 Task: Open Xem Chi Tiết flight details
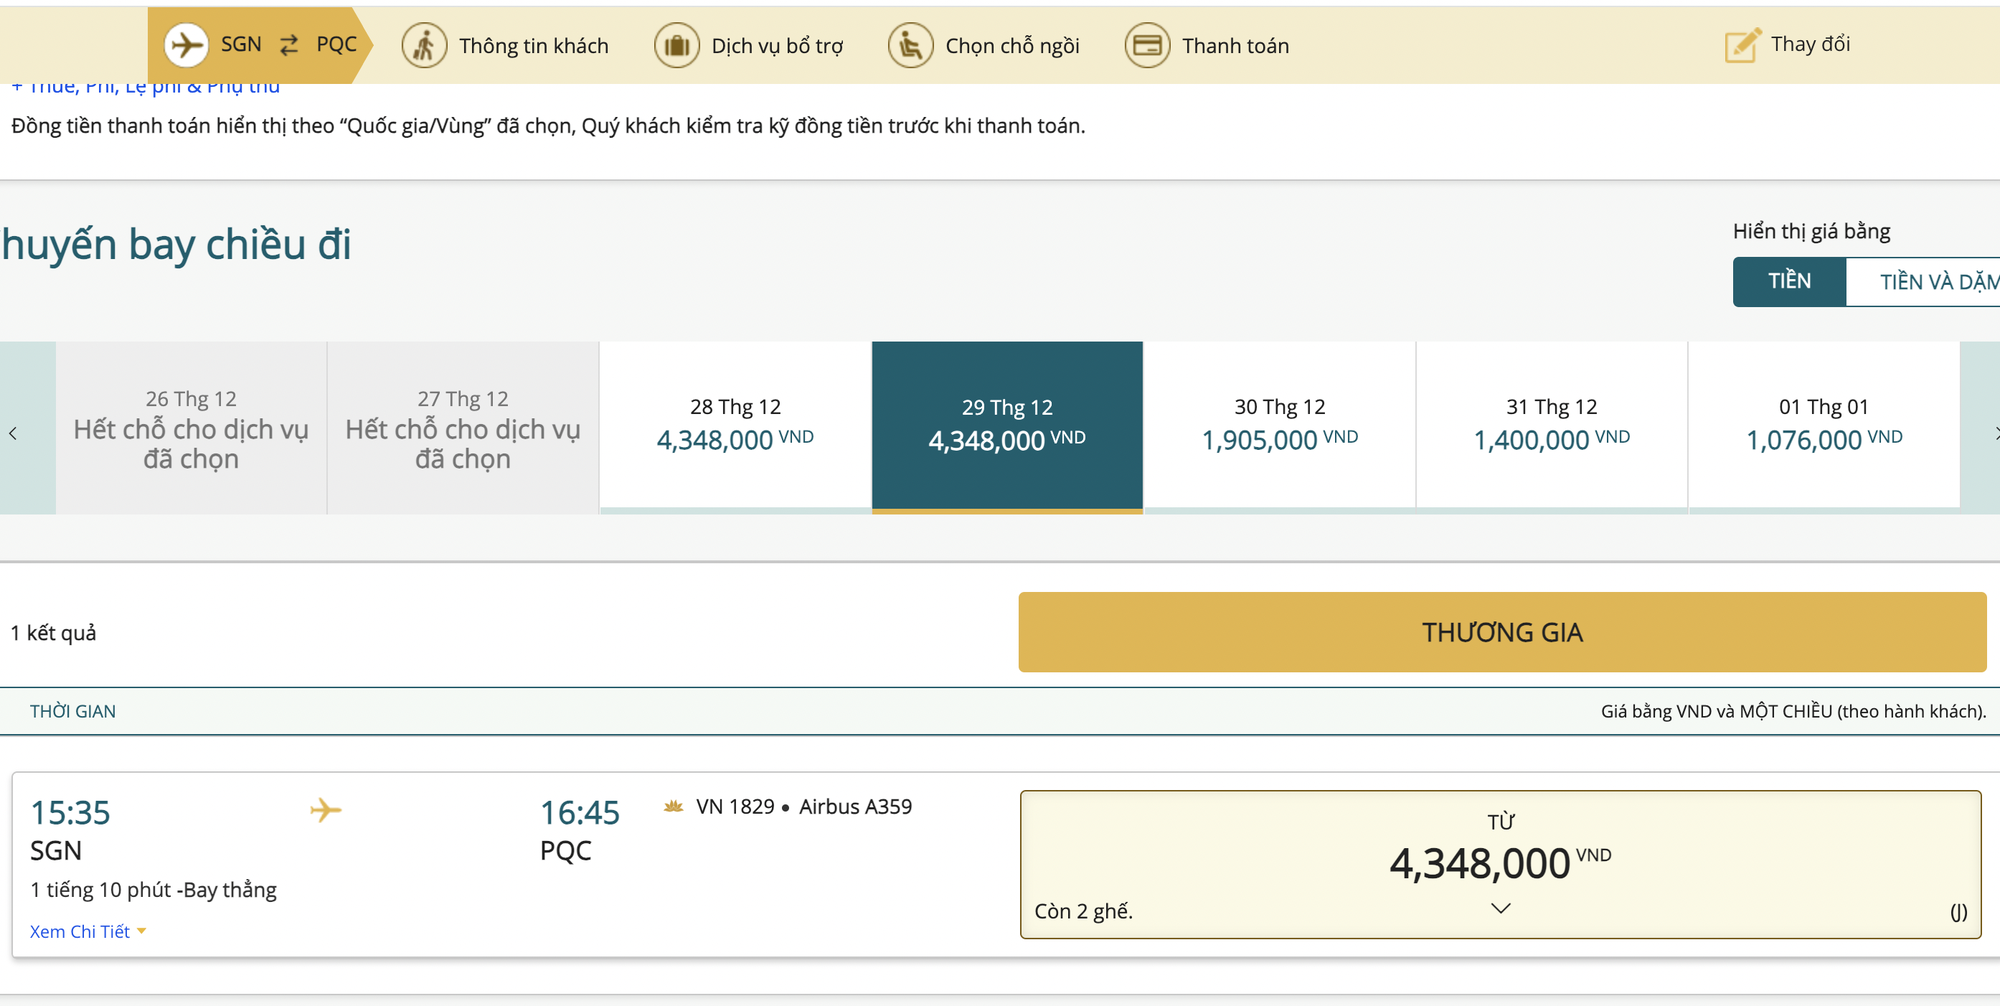(x=88, y=931)
